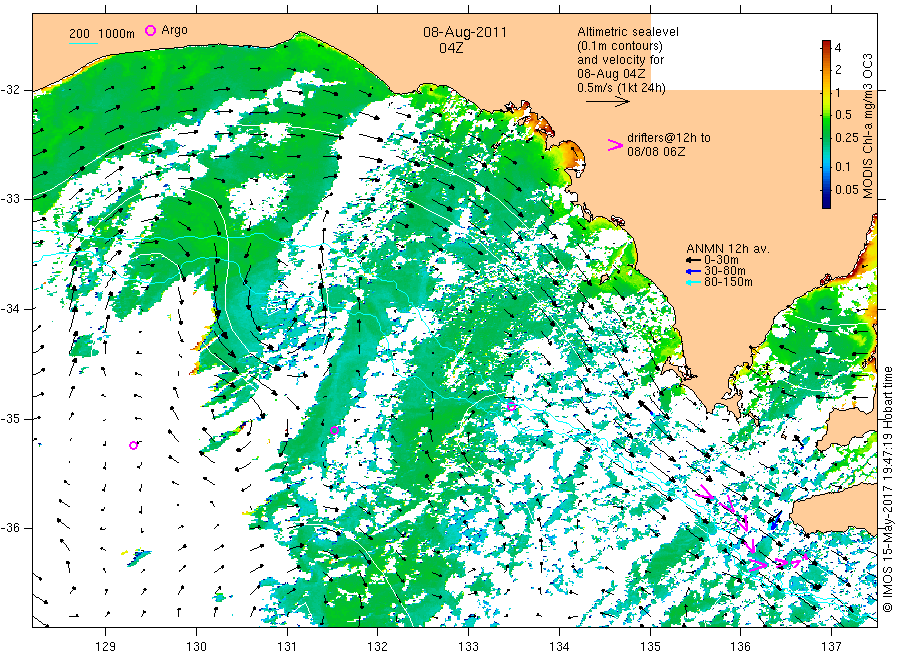Click the longitude axis label '136'
This screenshot has width=900, height=660.
pos(740,647)
